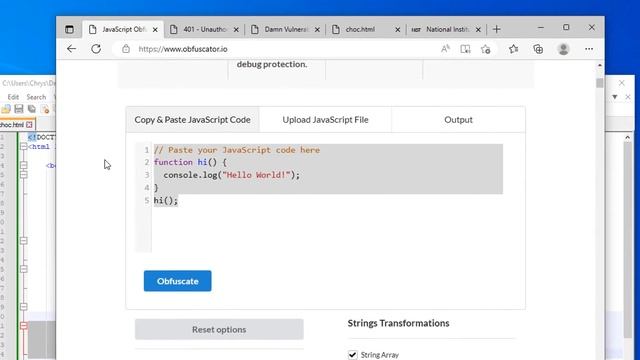Click the Save All icon in Notepad++
The width and height of the screenshot is (640, 360).
[x=31, y=109]
